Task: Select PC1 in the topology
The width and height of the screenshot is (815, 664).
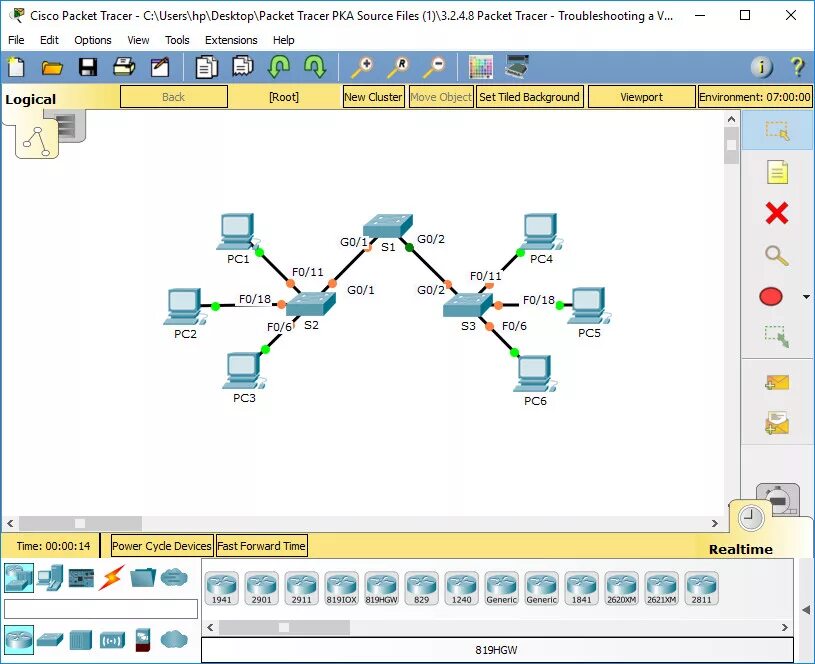Action: 237,232
